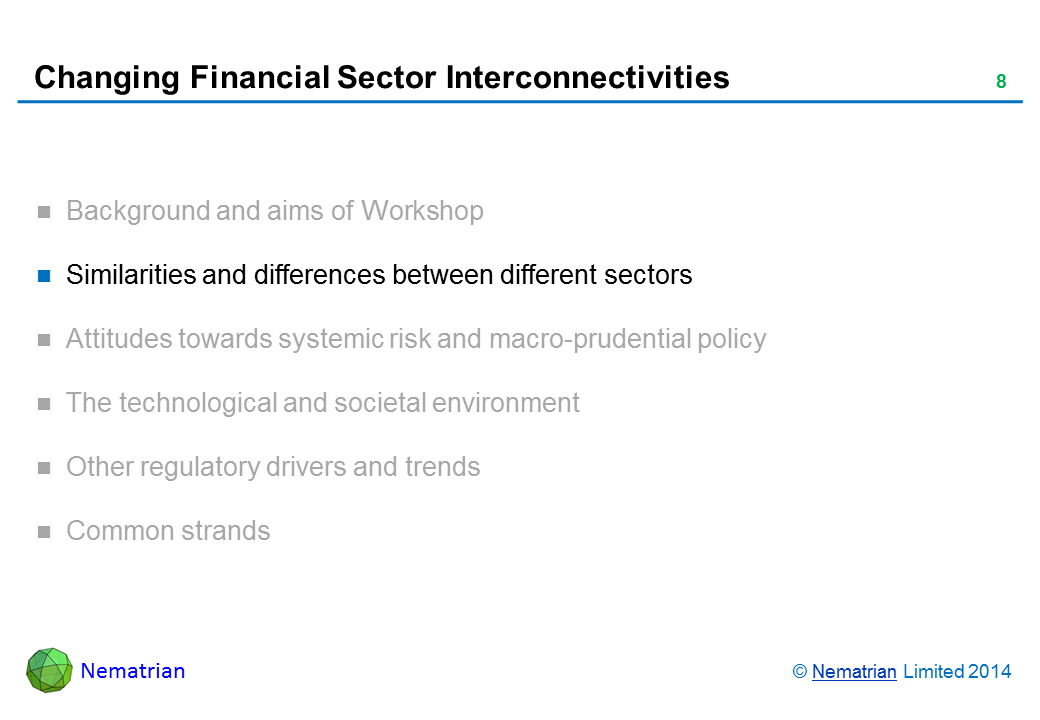Click the green slide number 8
The width and height of the screenshot is (1040, 720).
click(x=1000, y=82)
